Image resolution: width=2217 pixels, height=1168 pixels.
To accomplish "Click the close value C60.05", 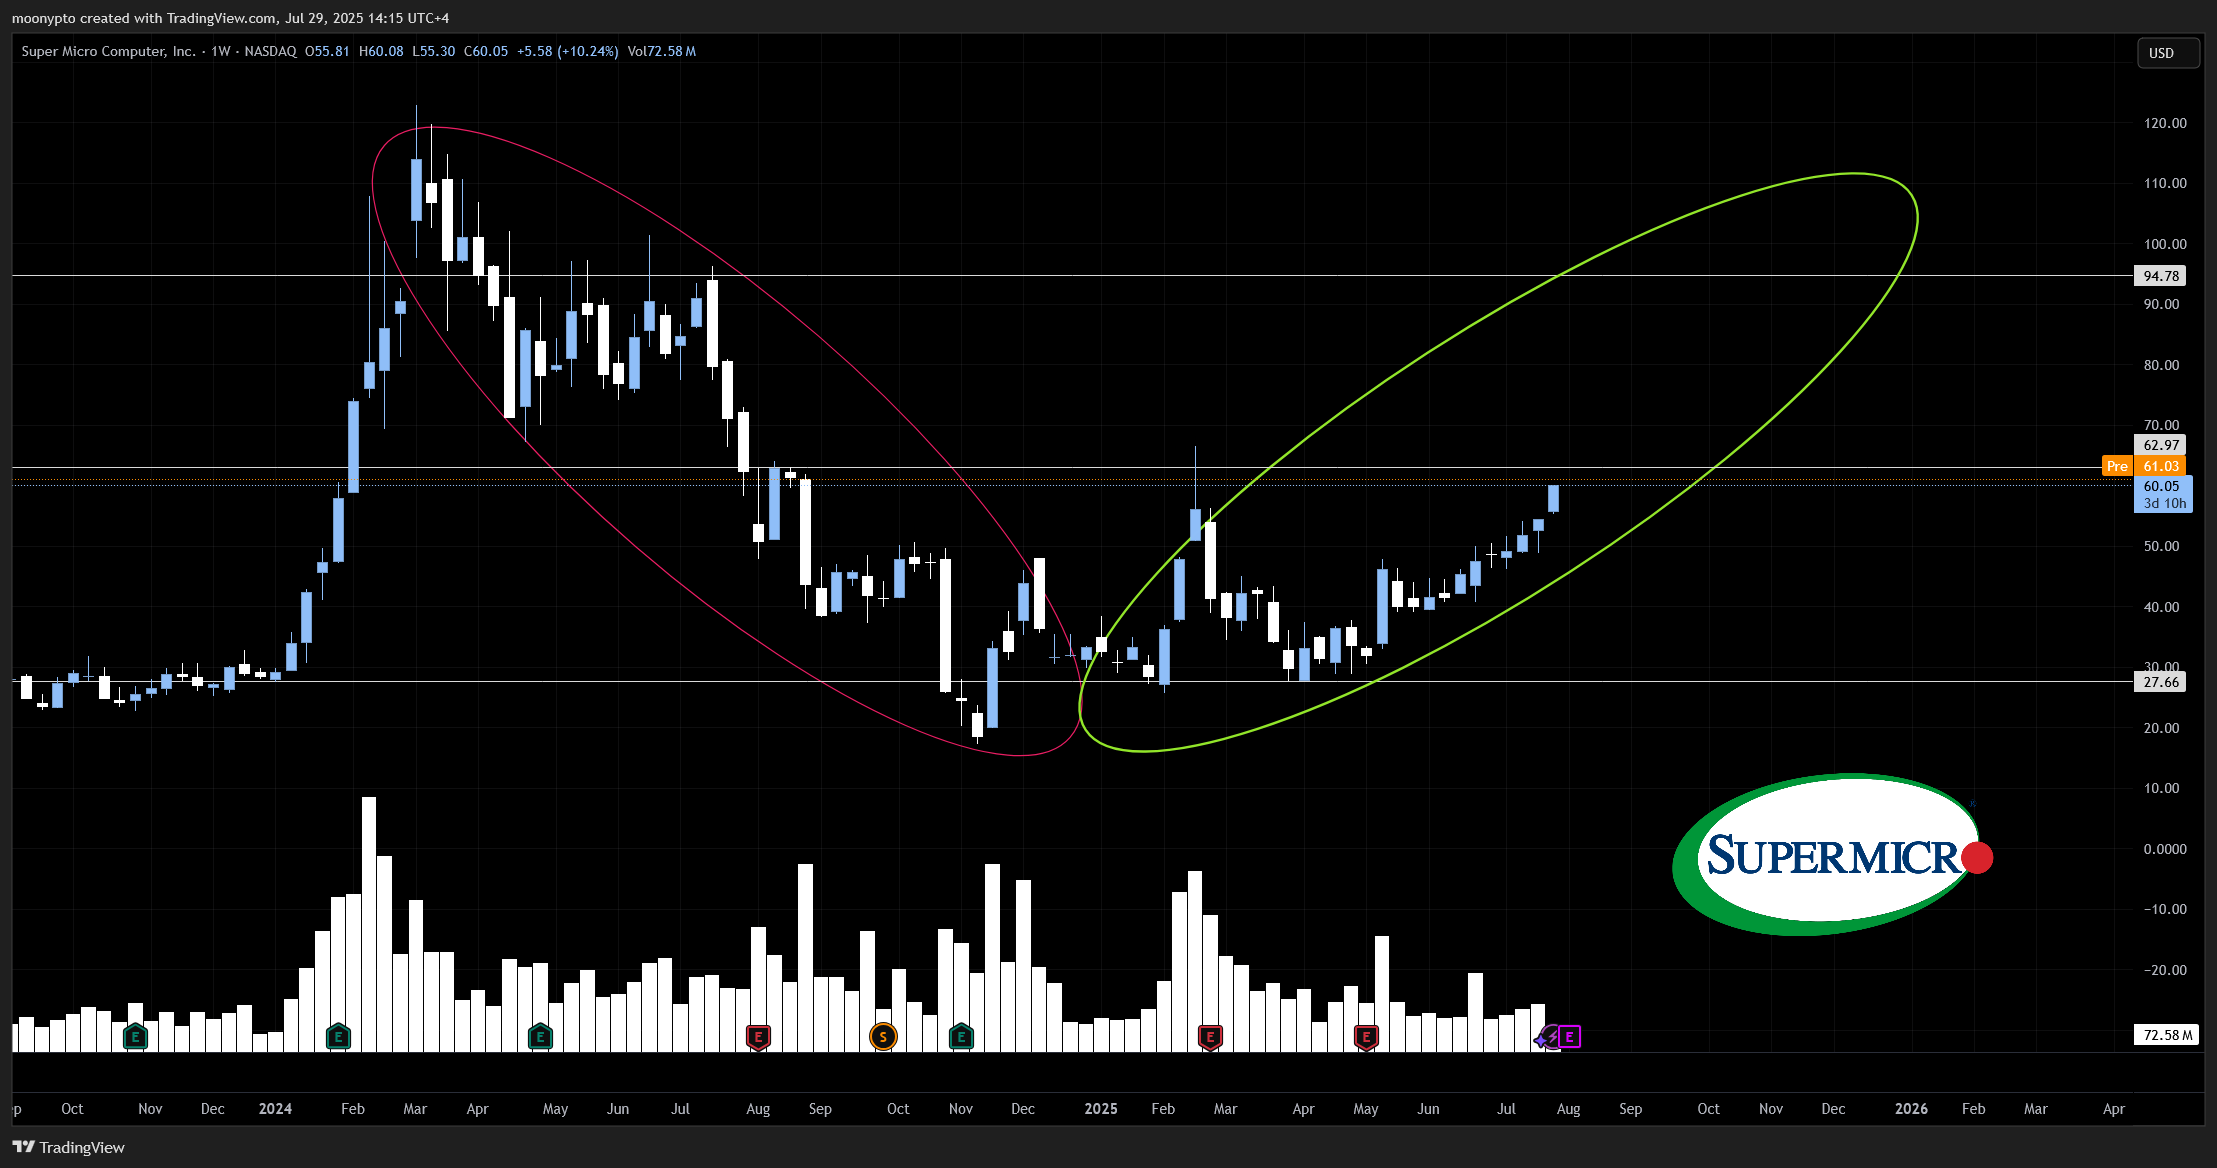I will 486,51.
